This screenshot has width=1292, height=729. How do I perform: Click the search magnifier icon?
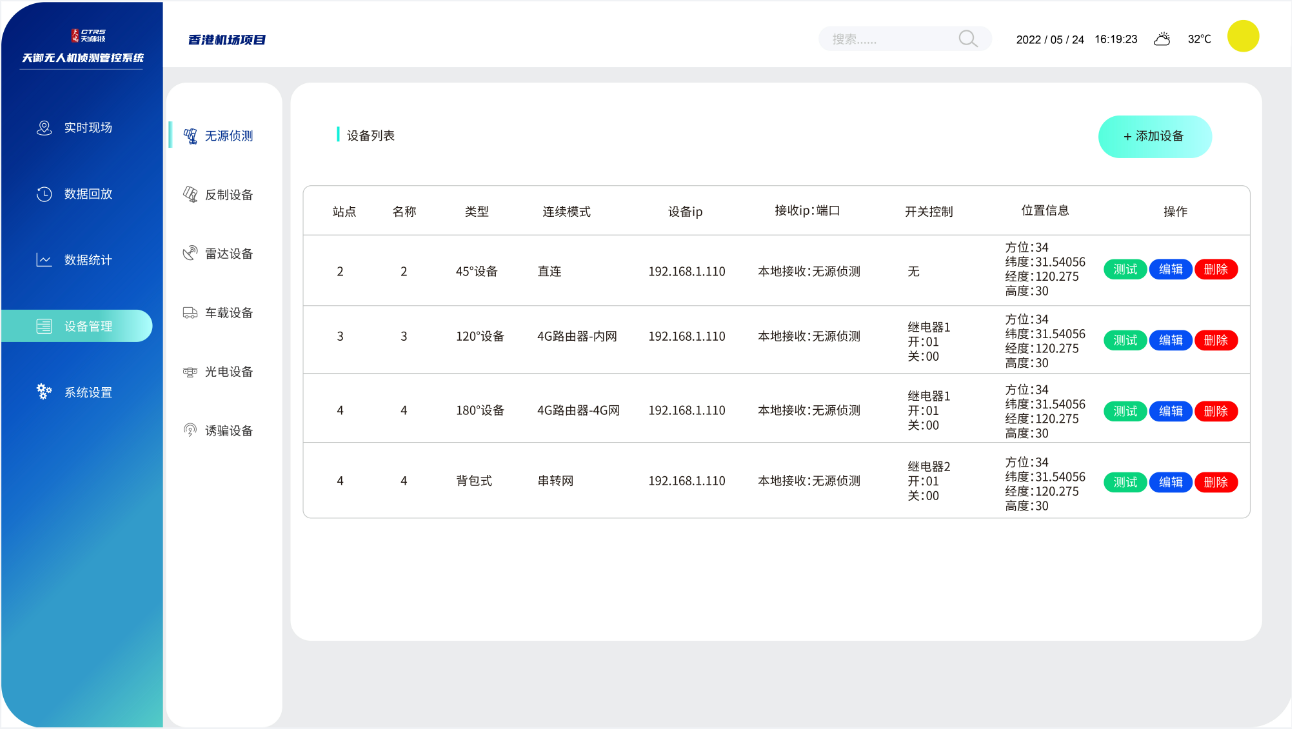[968, 39]
